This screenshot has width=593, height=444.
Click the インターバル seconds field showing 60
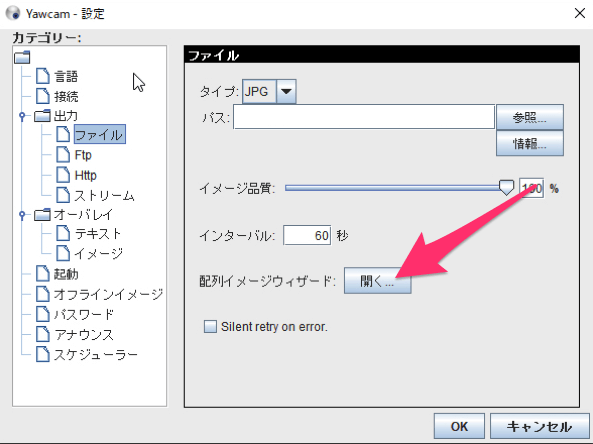click(307, 235)
